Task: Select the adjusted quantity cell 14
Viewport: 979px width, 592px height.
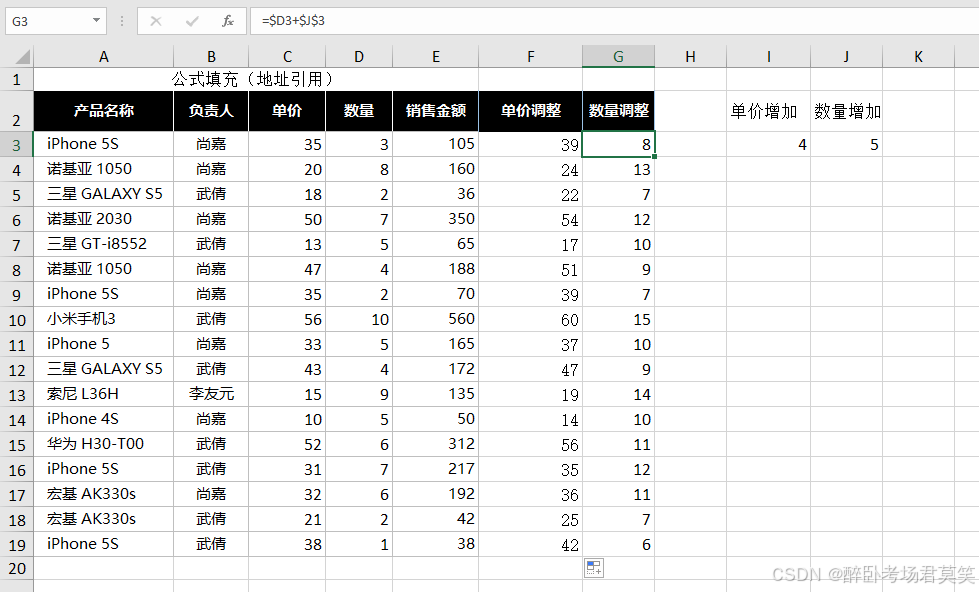Action: click(618, 394)
